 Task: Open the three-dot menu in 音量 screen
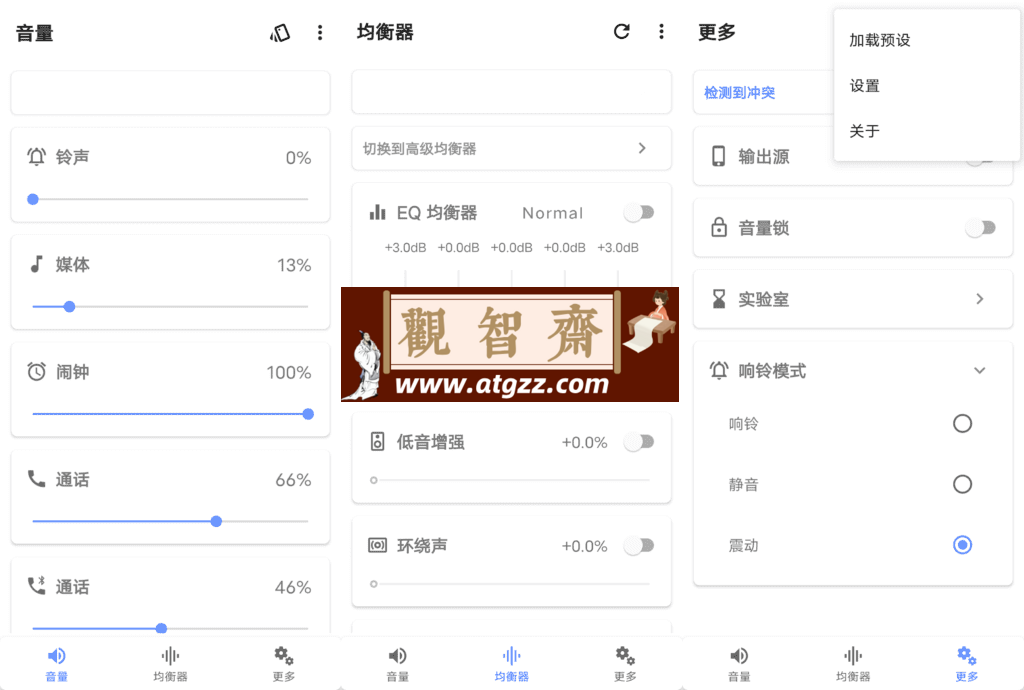point(320,33)
